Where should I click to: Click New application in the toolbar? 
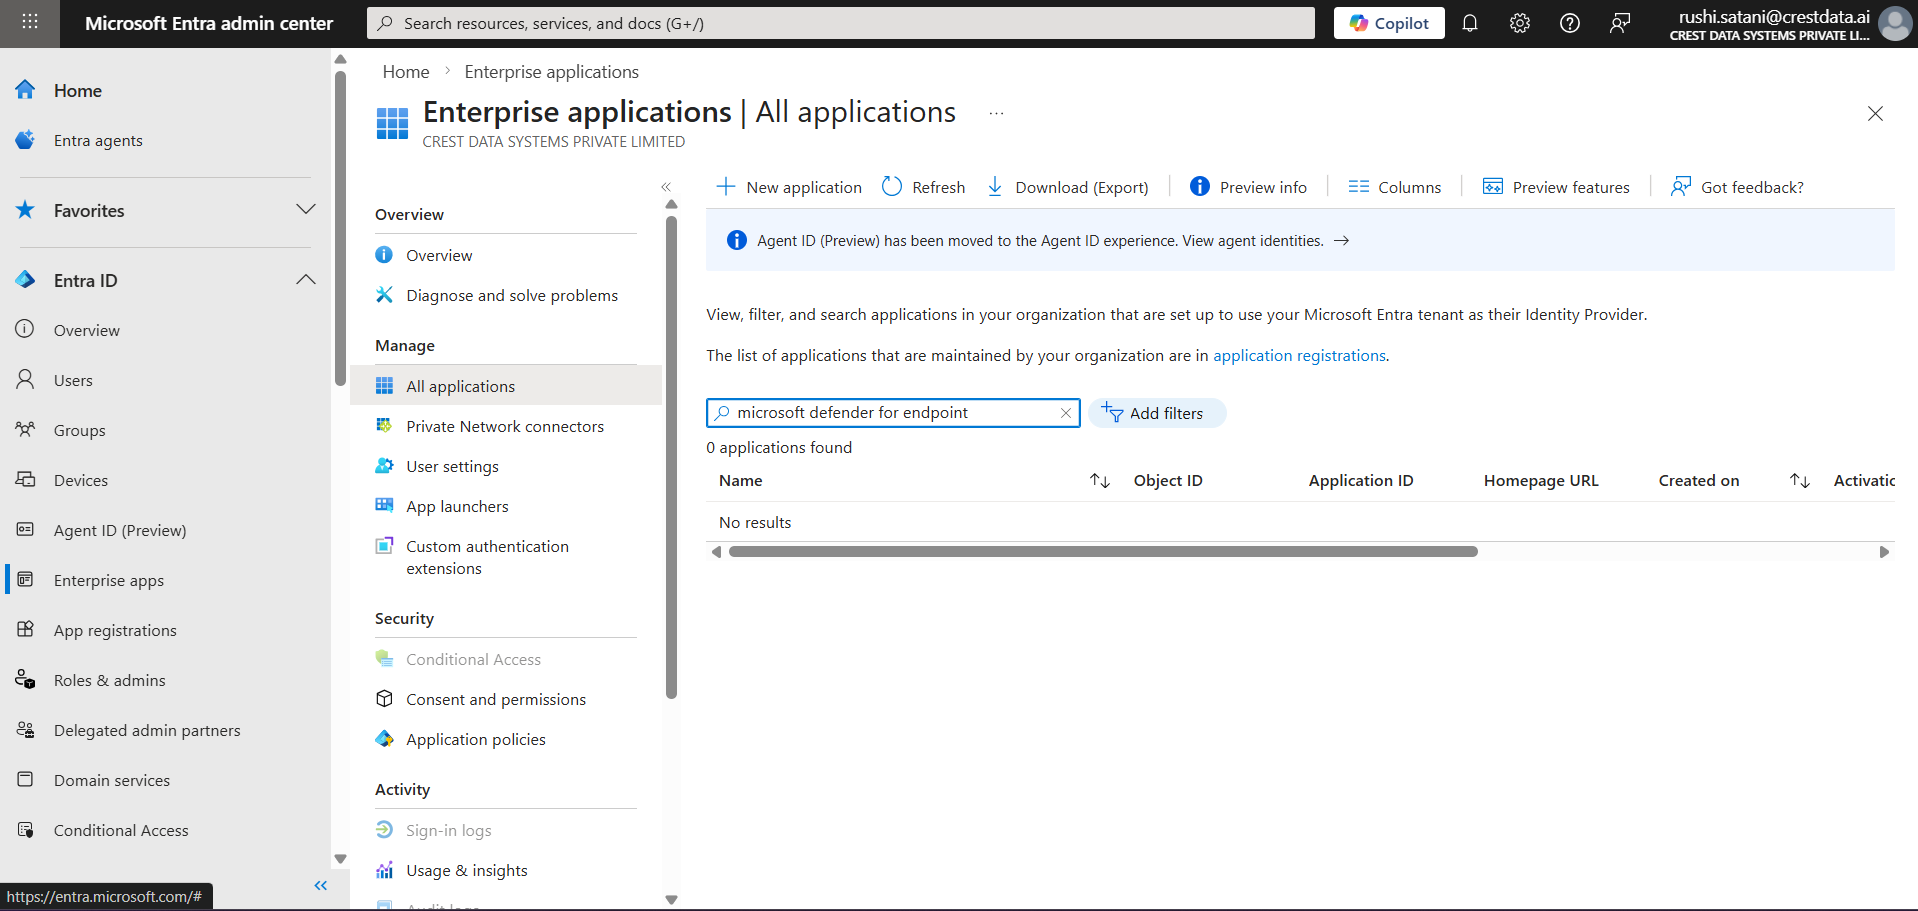click(x=789, y=187)
